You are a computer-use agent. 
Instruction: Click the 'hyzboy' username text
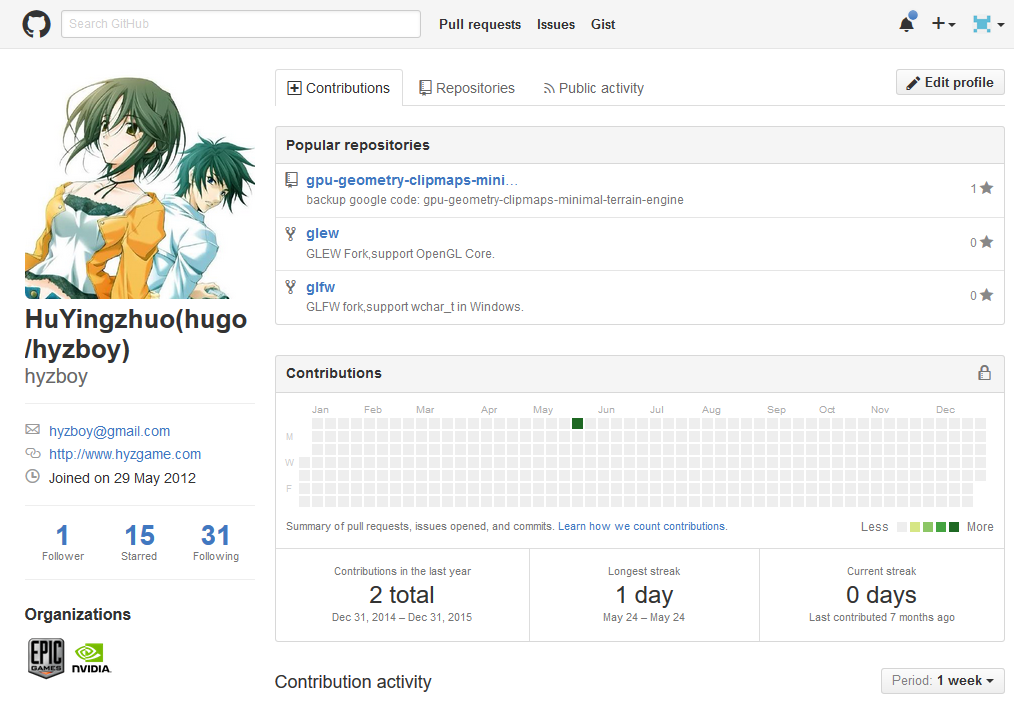coord(56,376)
